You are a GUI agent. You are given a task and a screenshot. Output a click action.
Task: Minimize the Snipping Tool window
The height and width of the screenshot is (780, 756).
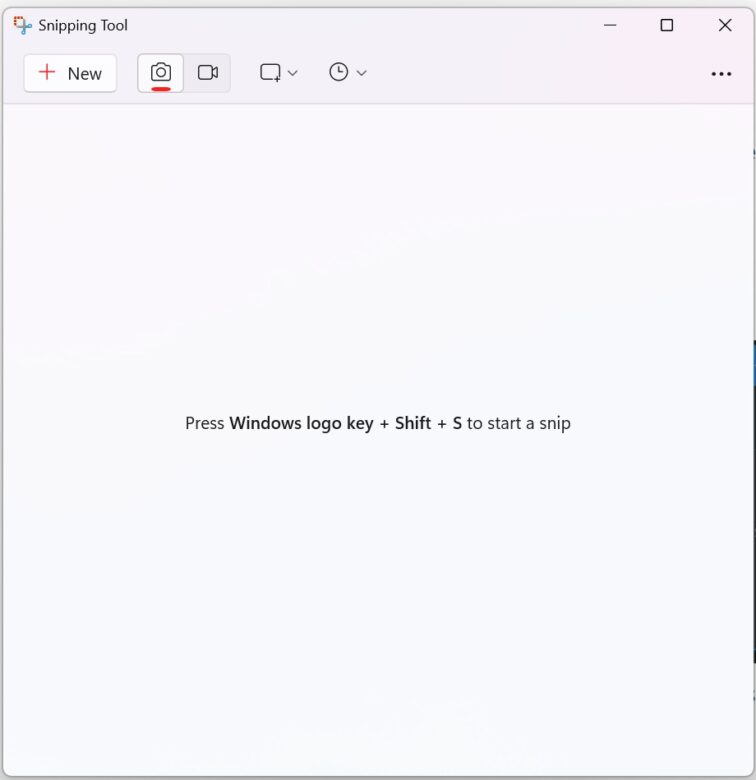point(608,25)
